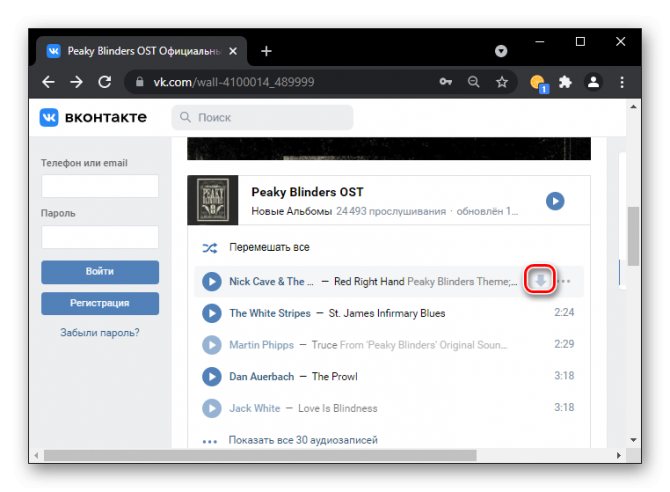Open Dan Auerbach artist link

click(x=262, y=377)
